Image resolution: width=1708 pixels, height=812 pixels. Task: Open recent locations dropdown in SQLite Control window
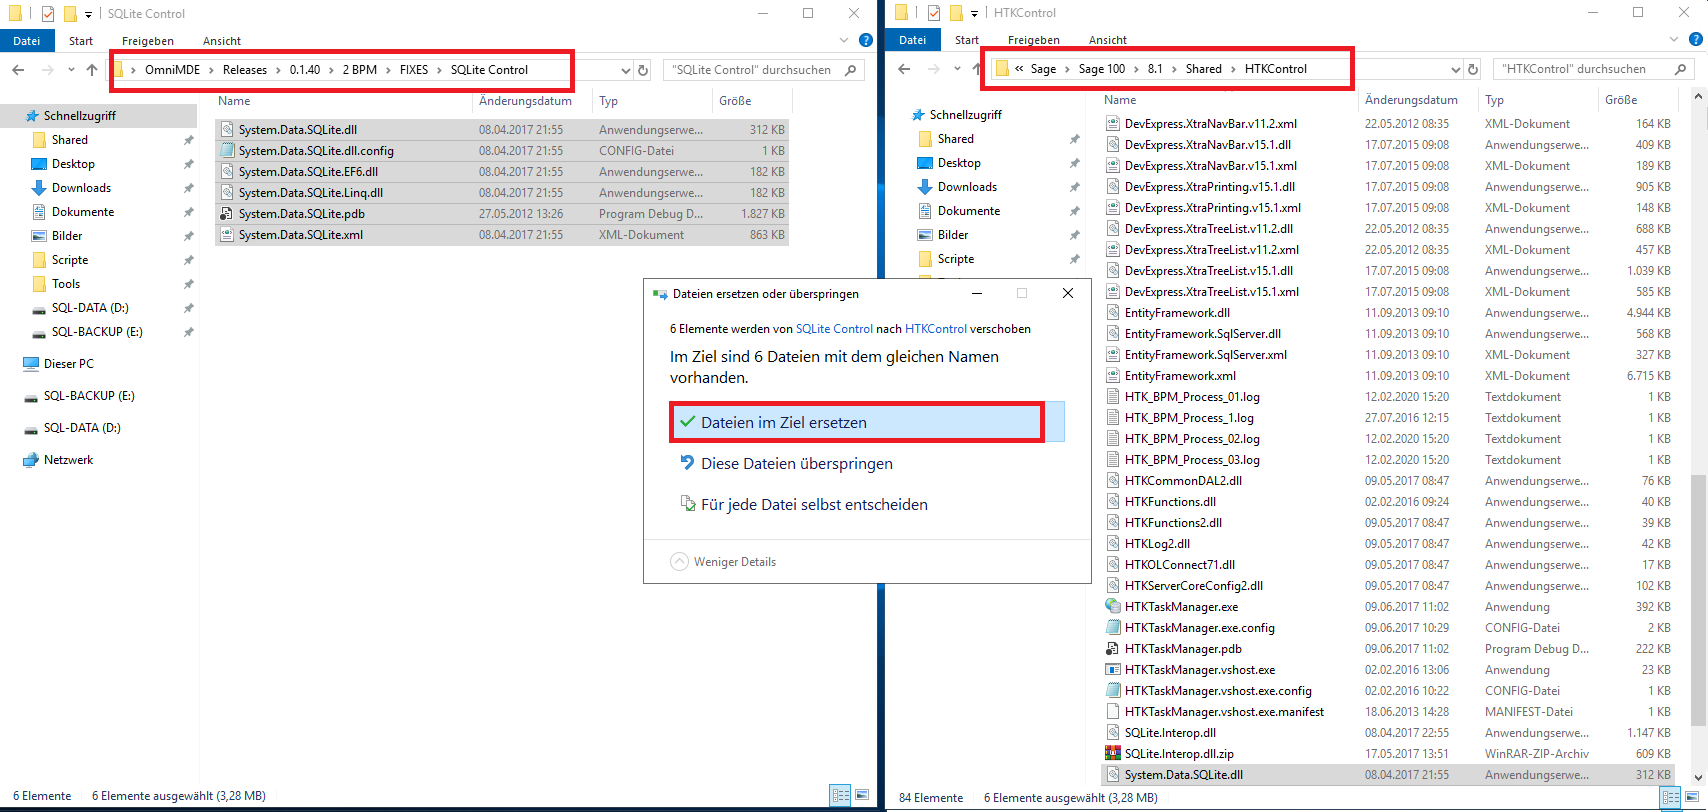71,70
